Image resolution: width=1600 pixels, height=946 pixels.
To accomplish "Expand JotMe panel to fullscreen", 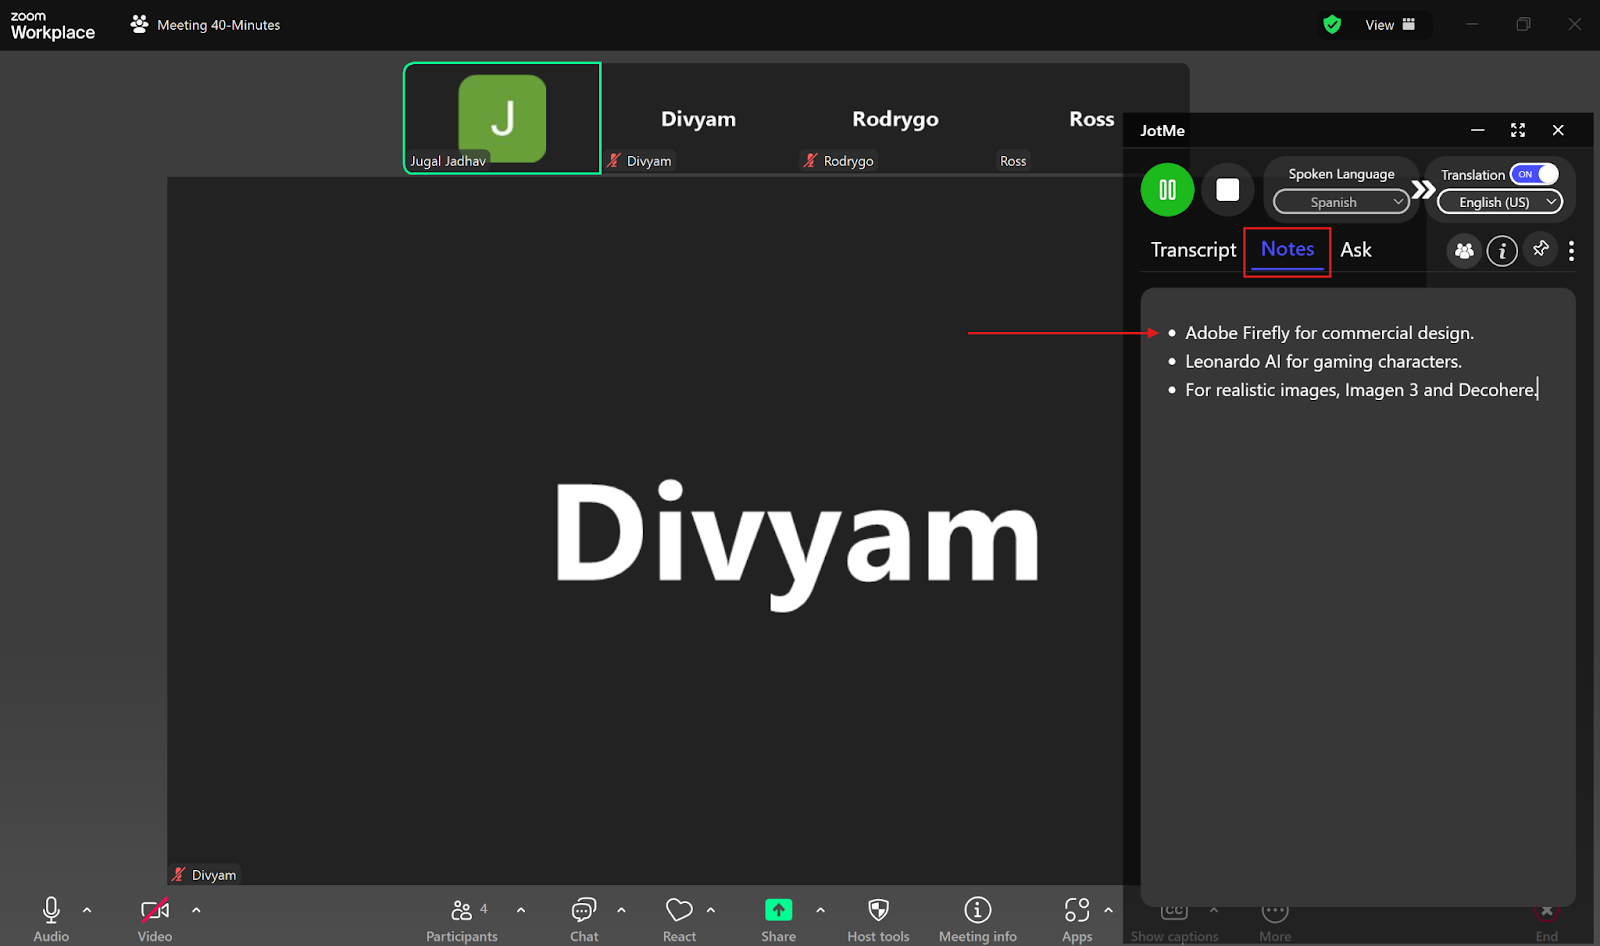I will tap(1518, 130).
